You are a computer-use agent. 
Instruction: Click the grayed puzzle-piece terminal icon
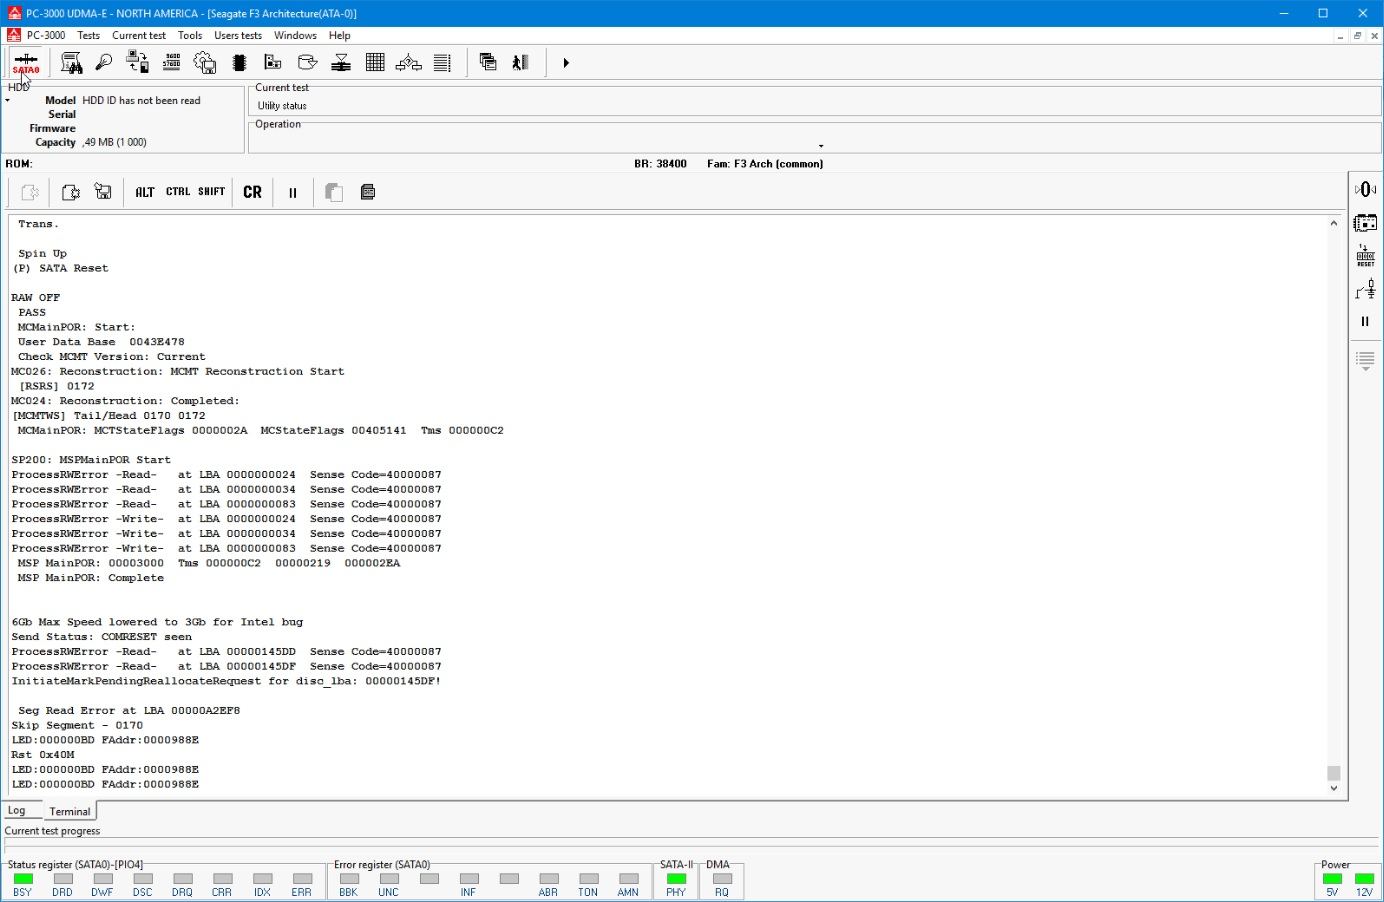30,192
